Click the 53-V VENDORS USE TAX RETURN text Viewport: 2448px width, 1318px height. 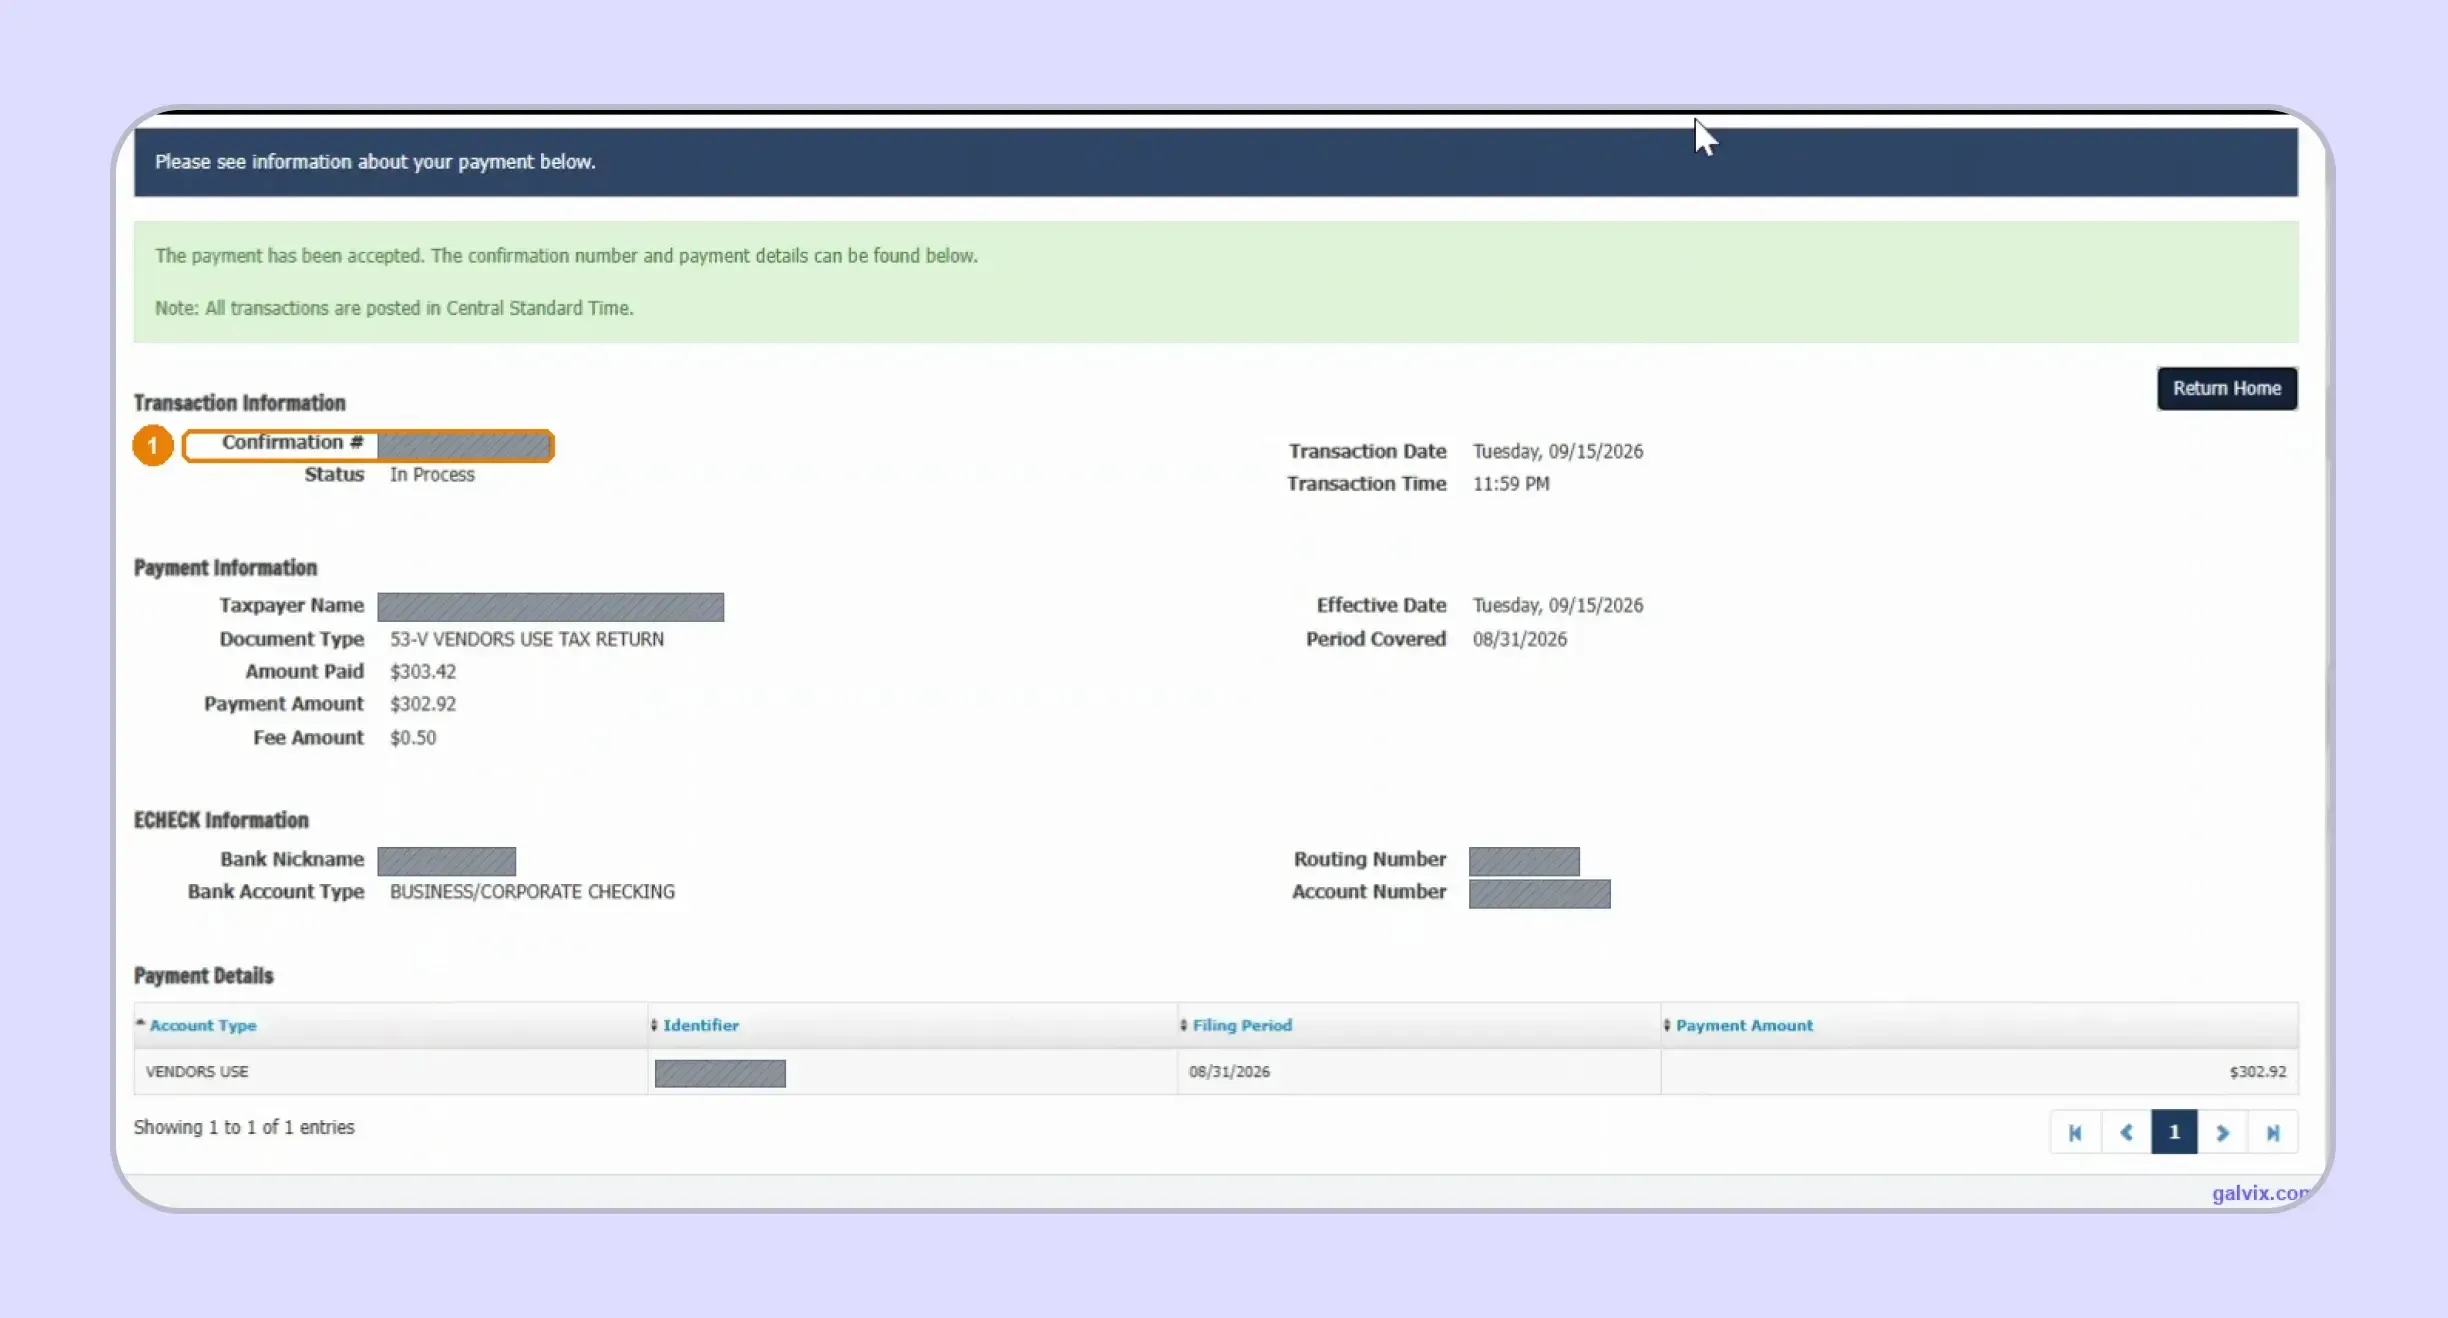527,638
